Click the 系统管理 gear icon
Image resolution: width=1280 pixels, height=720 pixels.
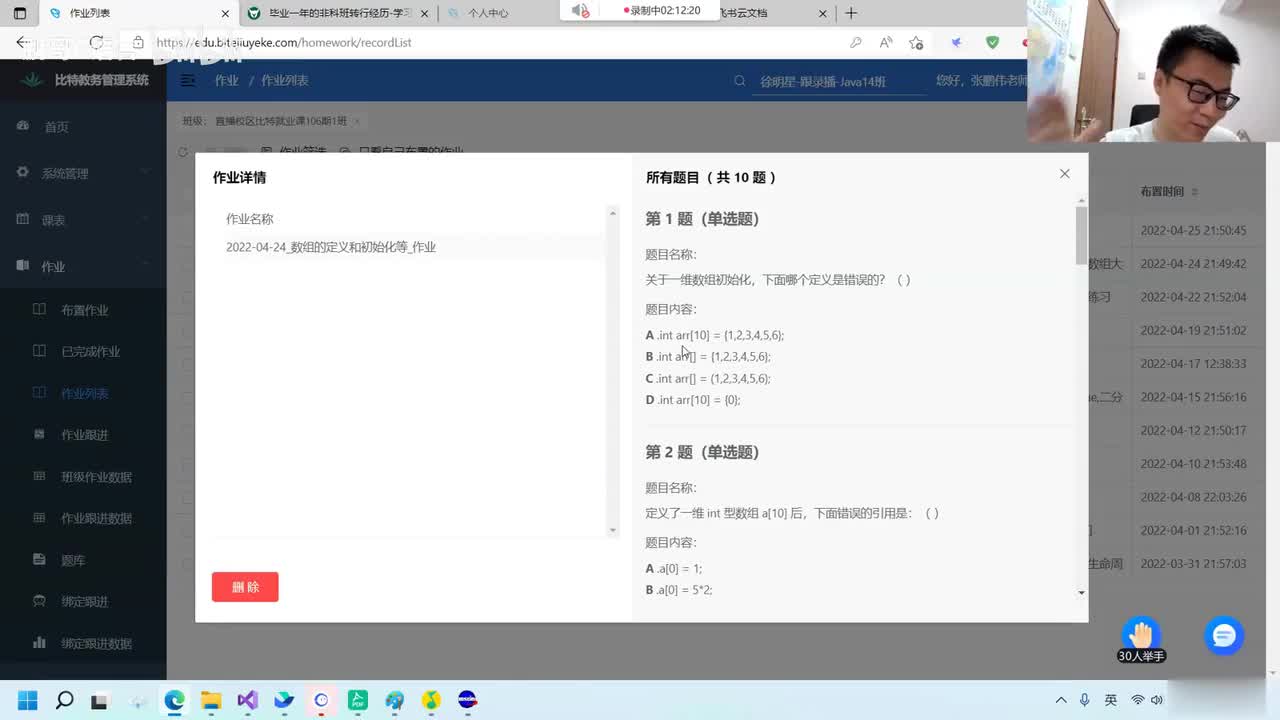point(23,172)
